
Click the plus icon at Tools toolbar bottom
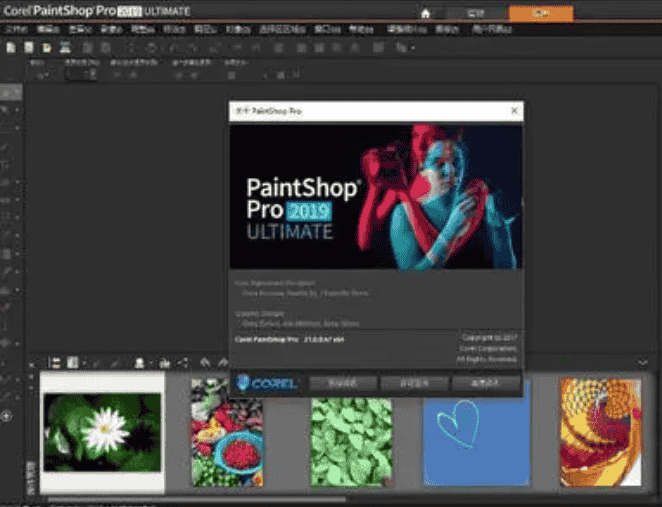pyautogui.click(x=6, y=415)
